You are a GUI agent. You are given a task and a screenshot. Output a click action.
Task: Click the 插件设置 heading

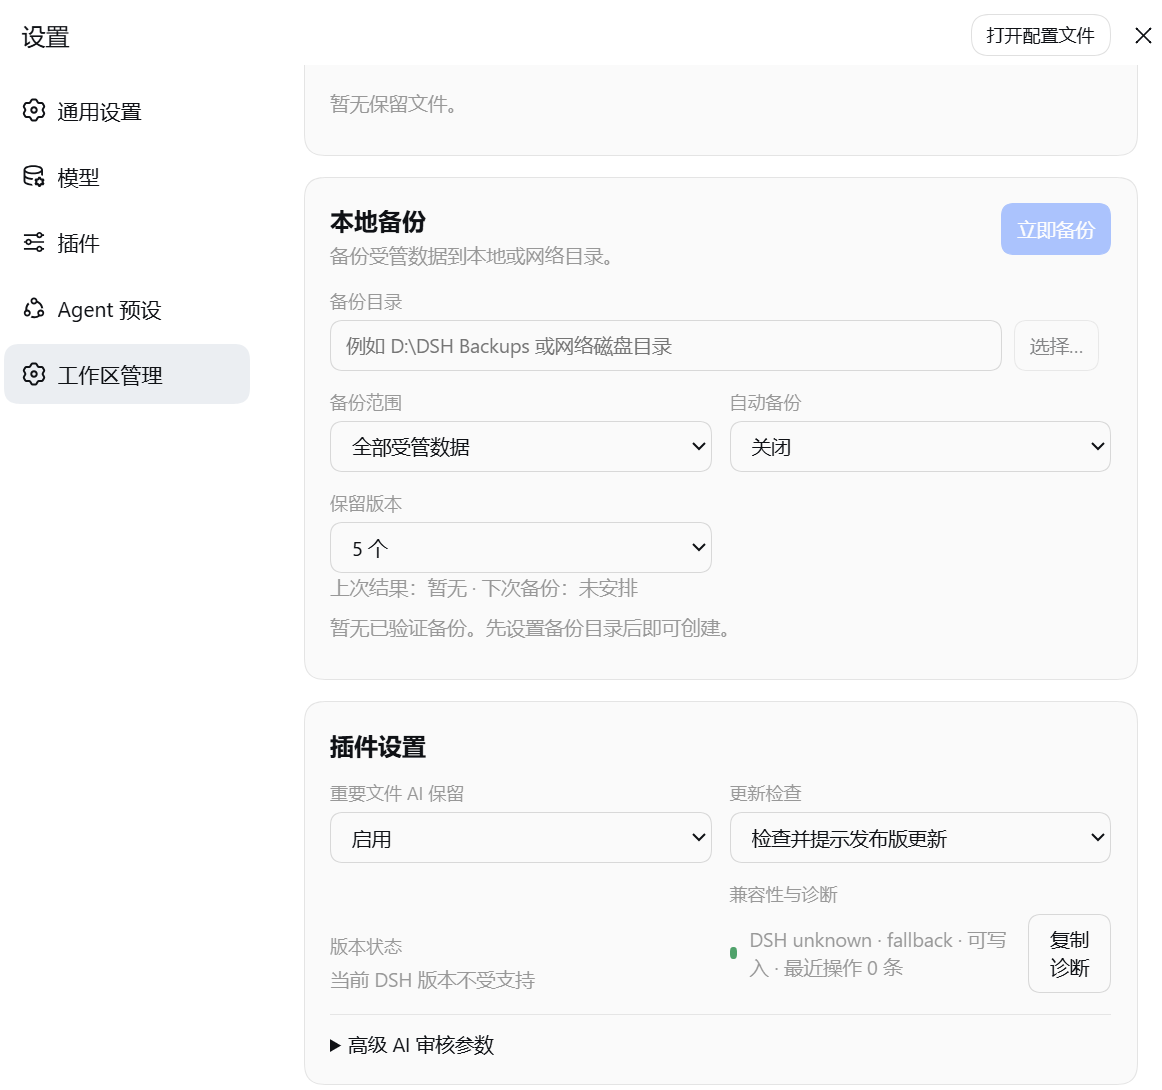point(378,747)
